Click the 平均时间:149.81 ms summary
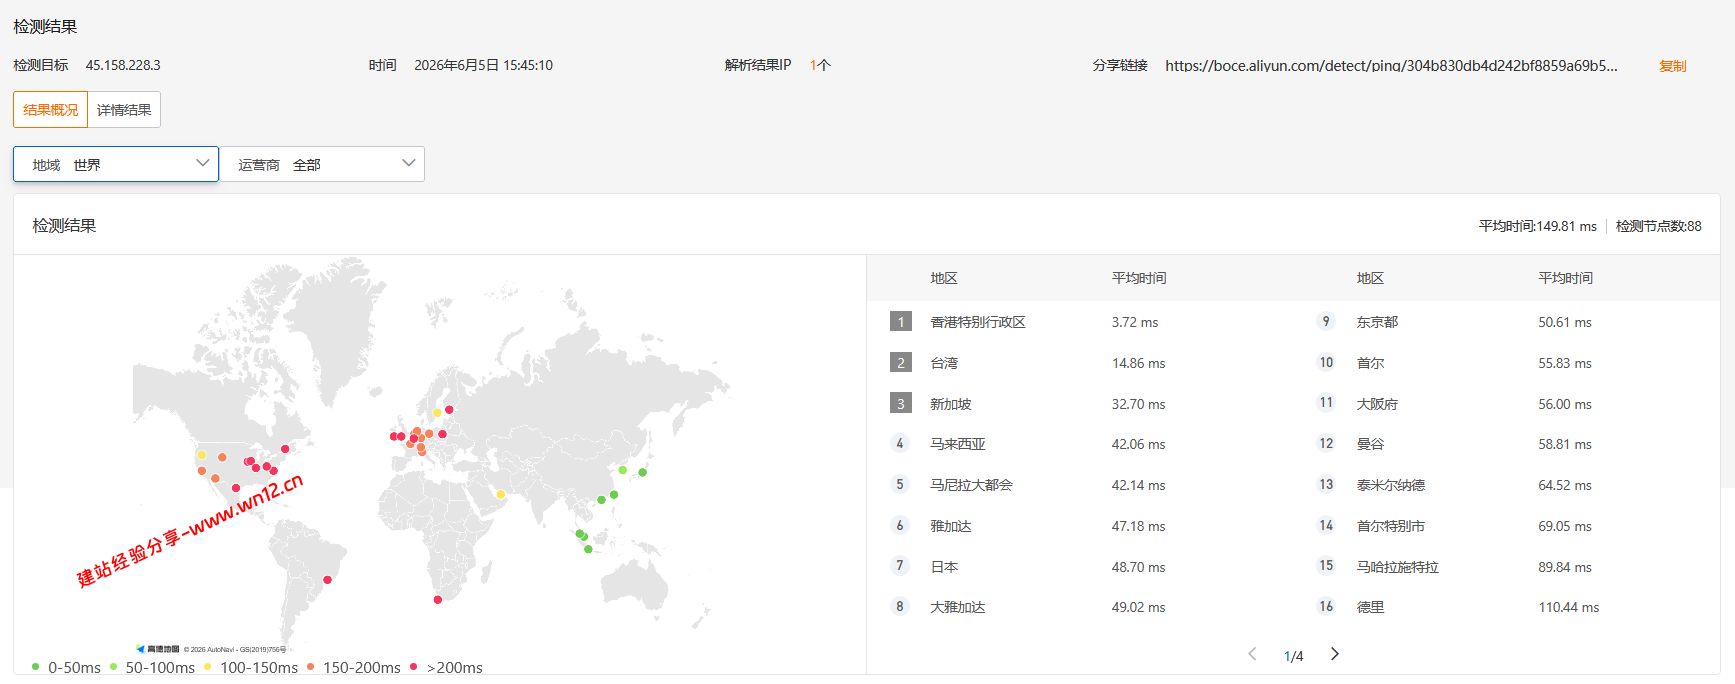 [1538, 226]
